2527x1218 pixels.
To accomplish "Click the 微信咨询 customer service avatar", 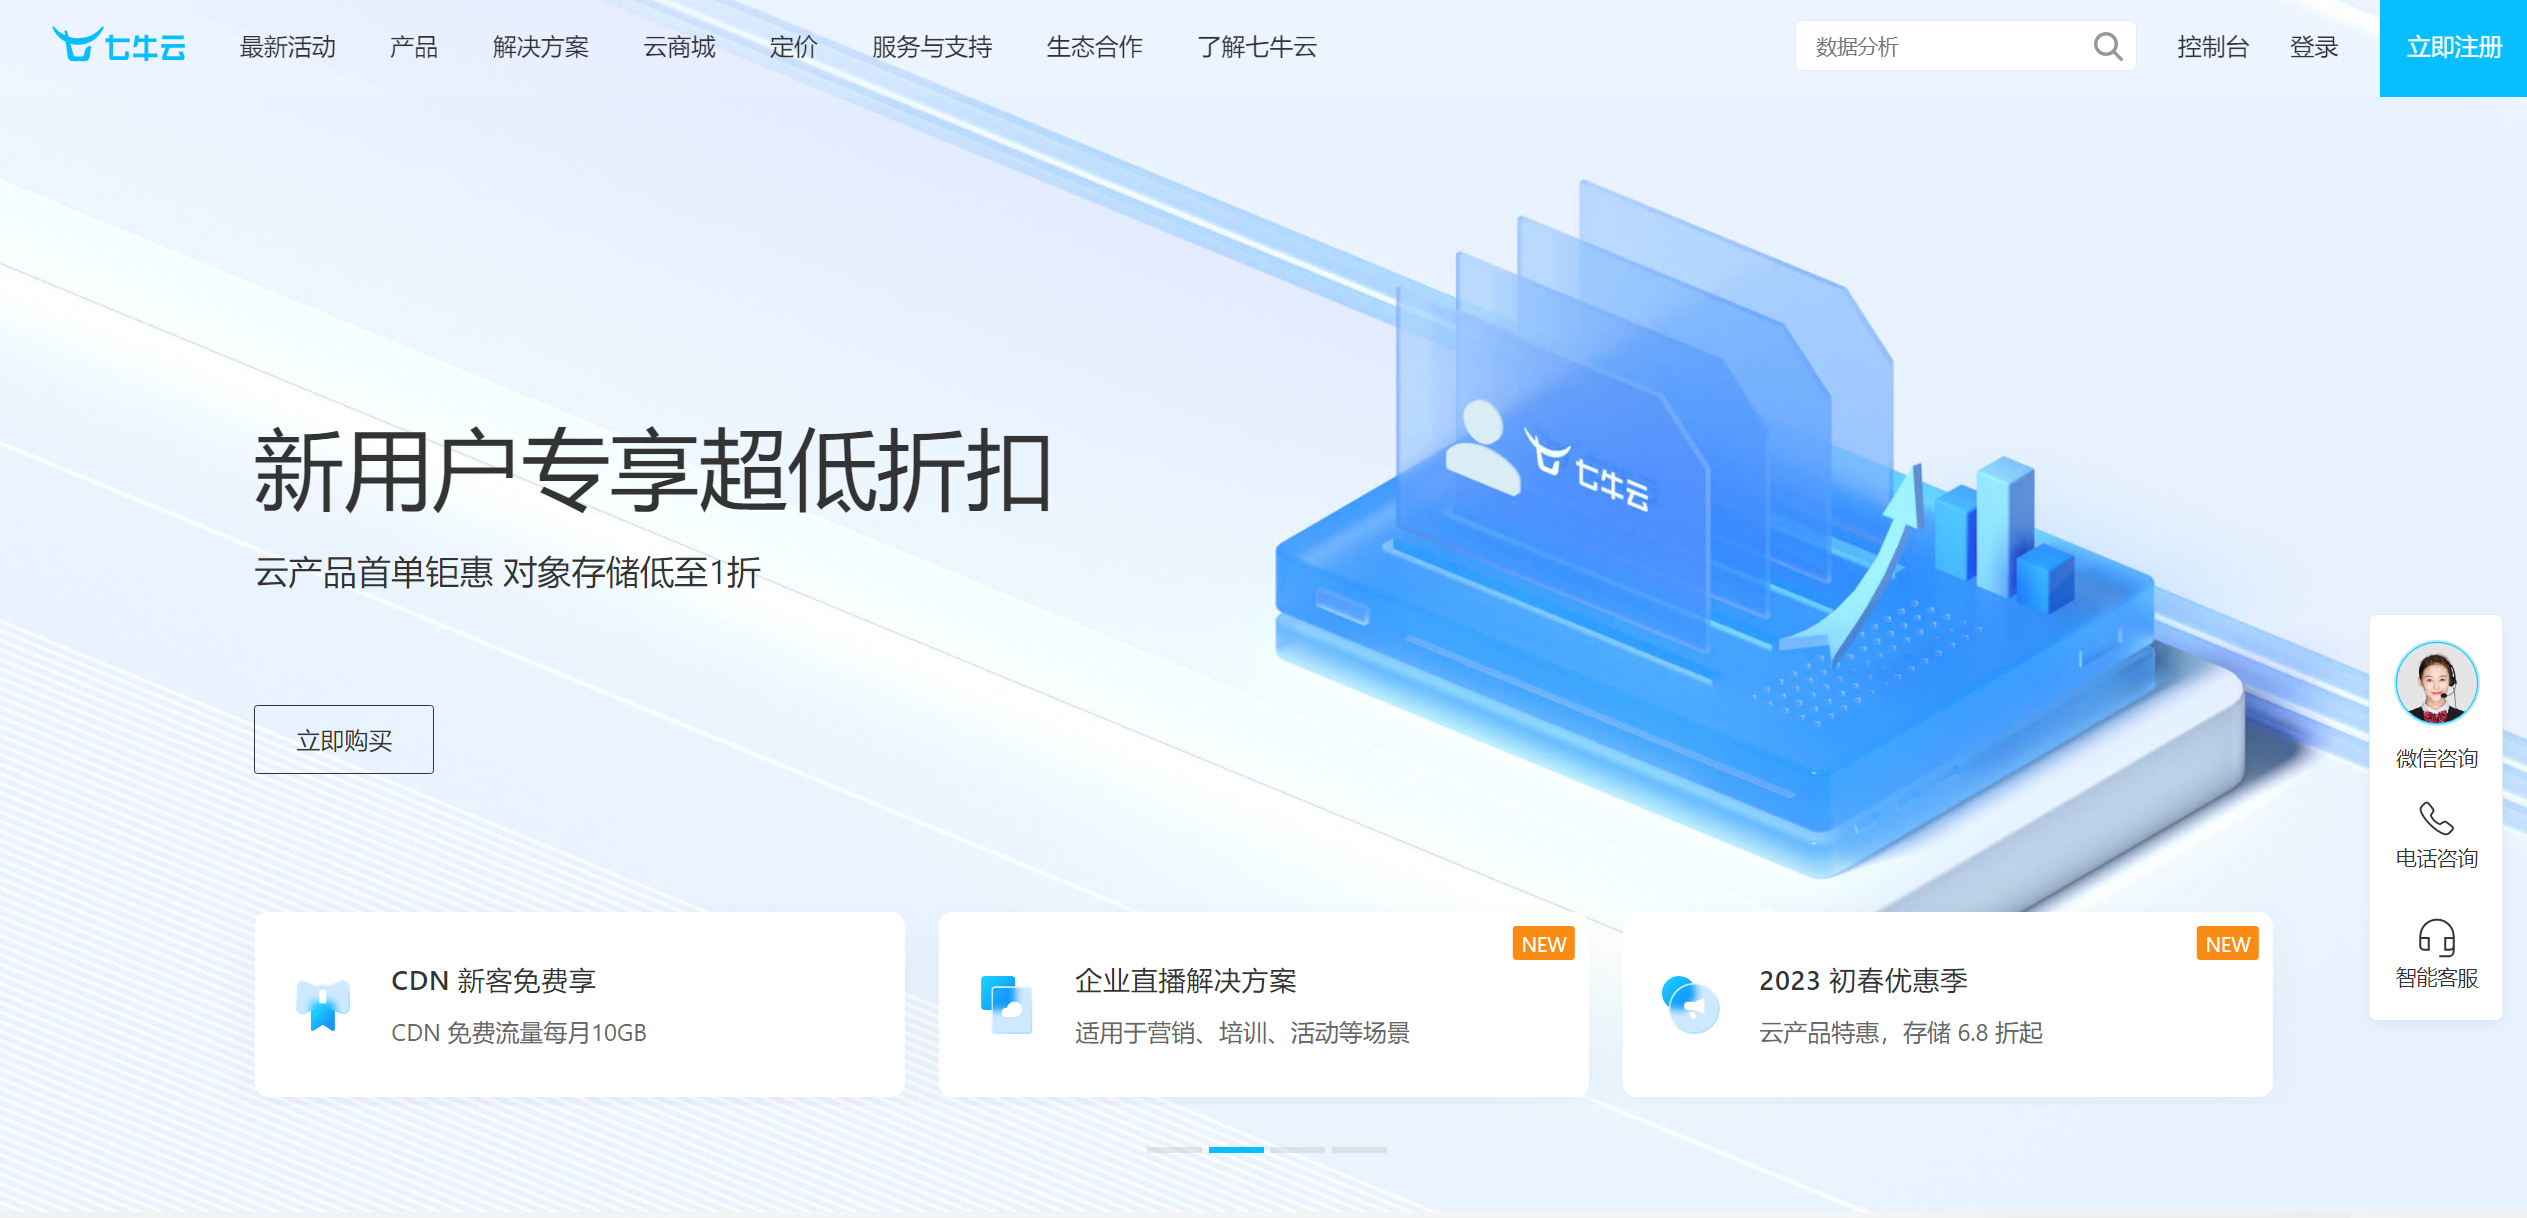I will pos(2436,683).
